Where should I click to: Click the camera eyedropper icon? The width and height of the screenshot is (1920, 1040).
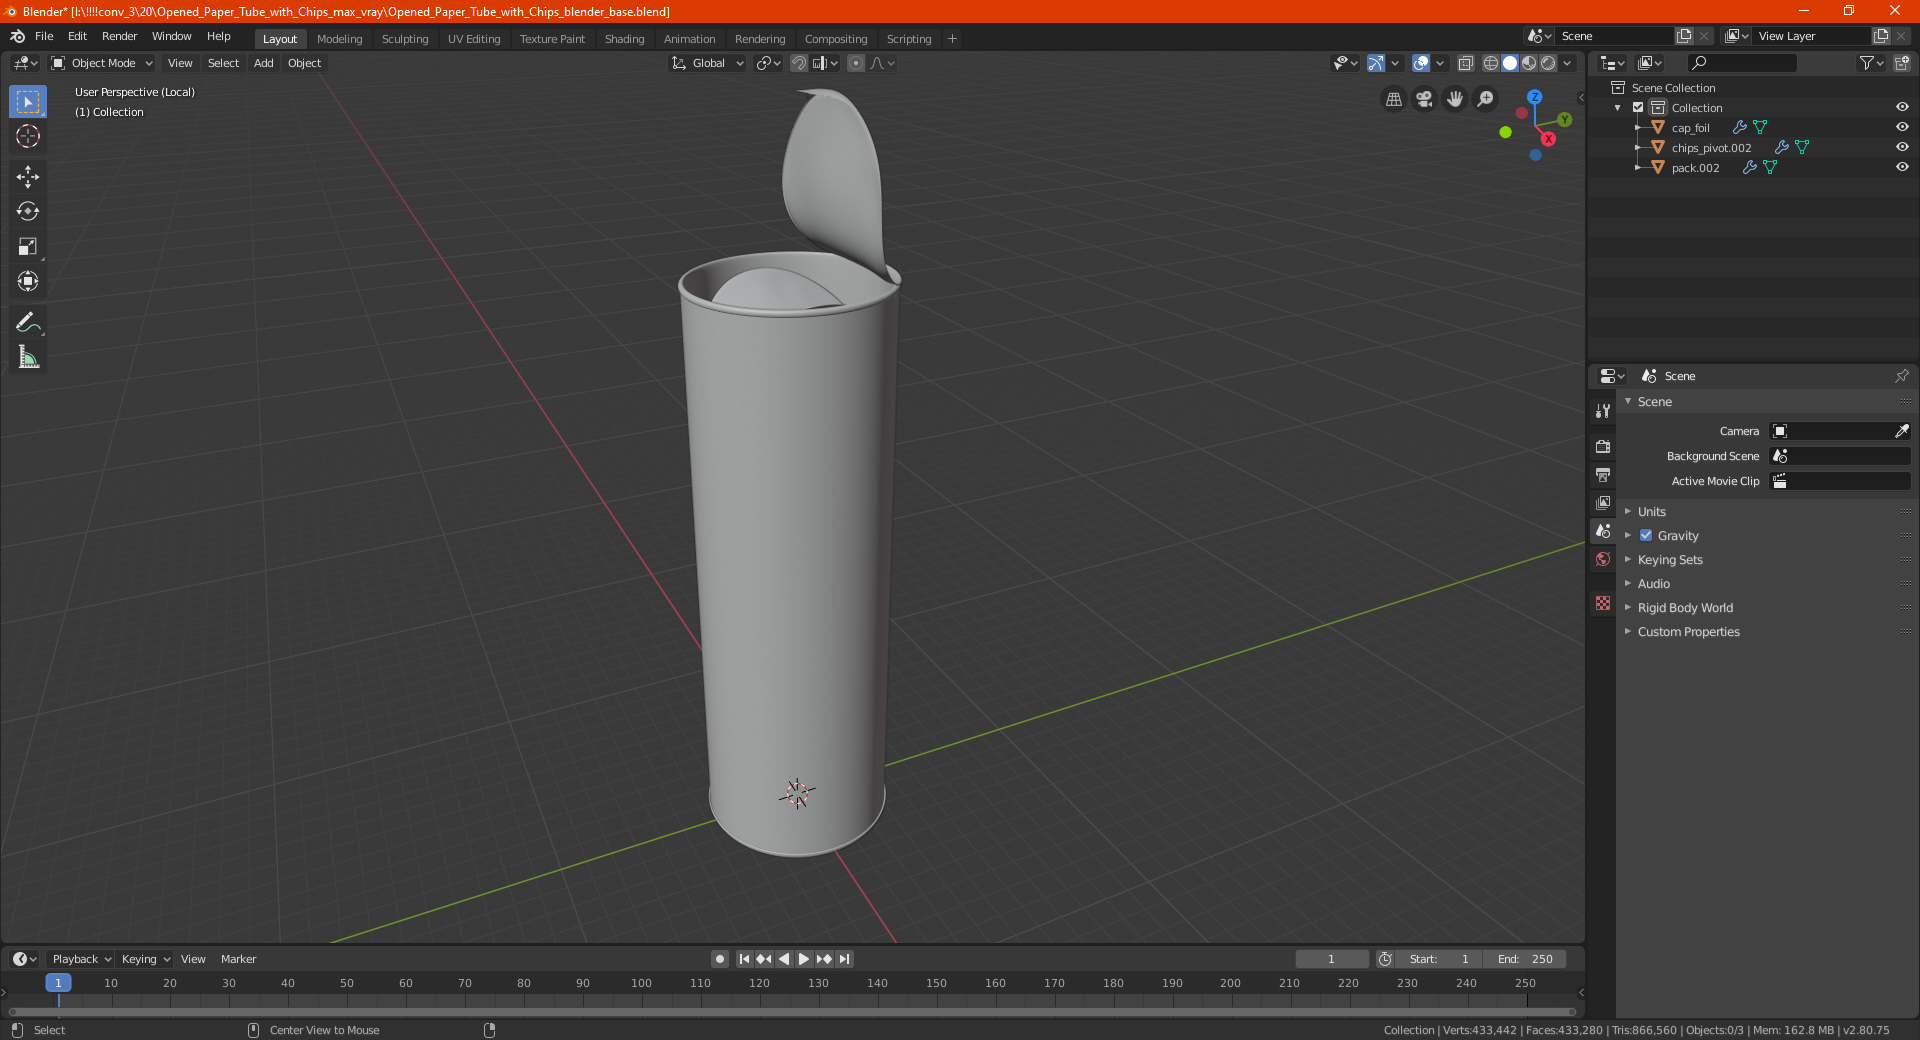pos(1901,431)
